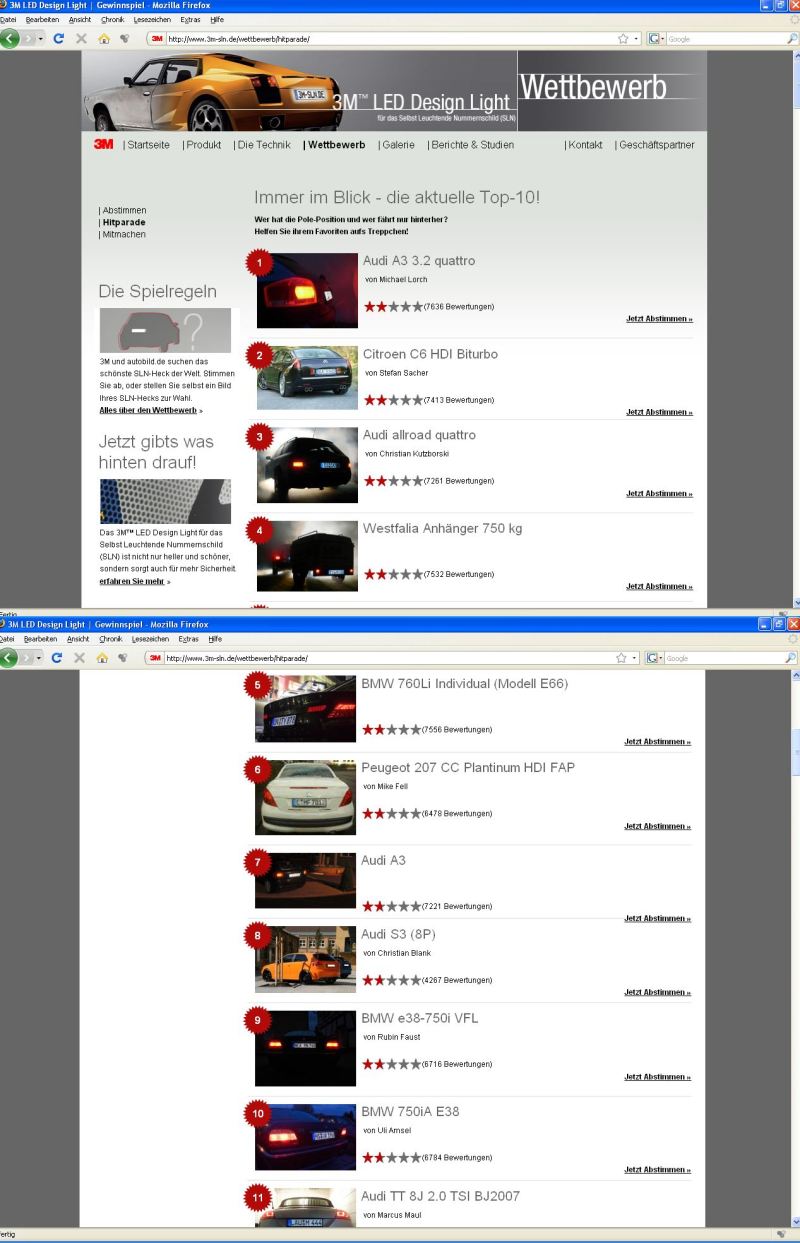
Task: Click Abstimmen in the sidebar submenu
Action: pyautogui.click(x=123, y=210)
